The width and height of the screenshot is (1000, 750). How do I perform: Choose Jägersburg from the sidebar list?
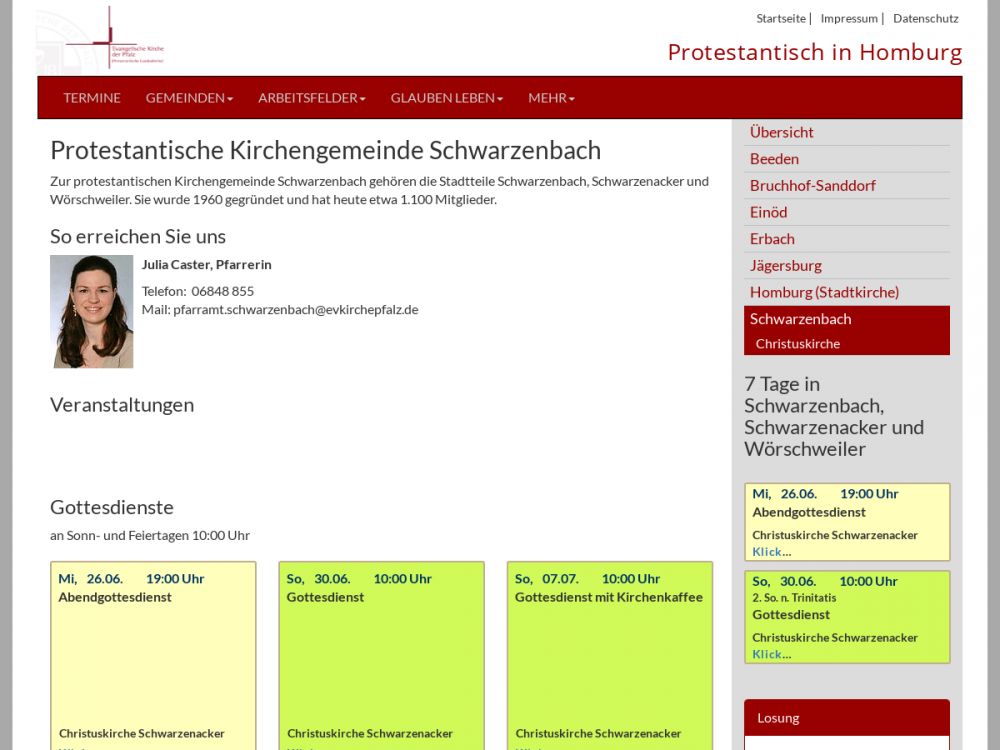pyautogui.click(x=785, y=266)
